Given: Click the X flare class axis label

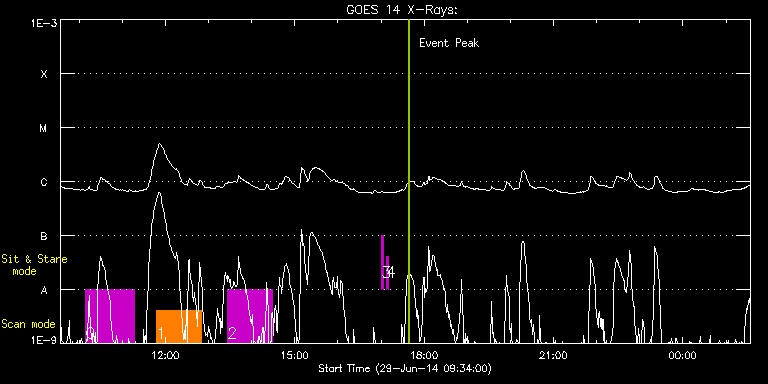Looking at the screenshot, I should point(44,74).
